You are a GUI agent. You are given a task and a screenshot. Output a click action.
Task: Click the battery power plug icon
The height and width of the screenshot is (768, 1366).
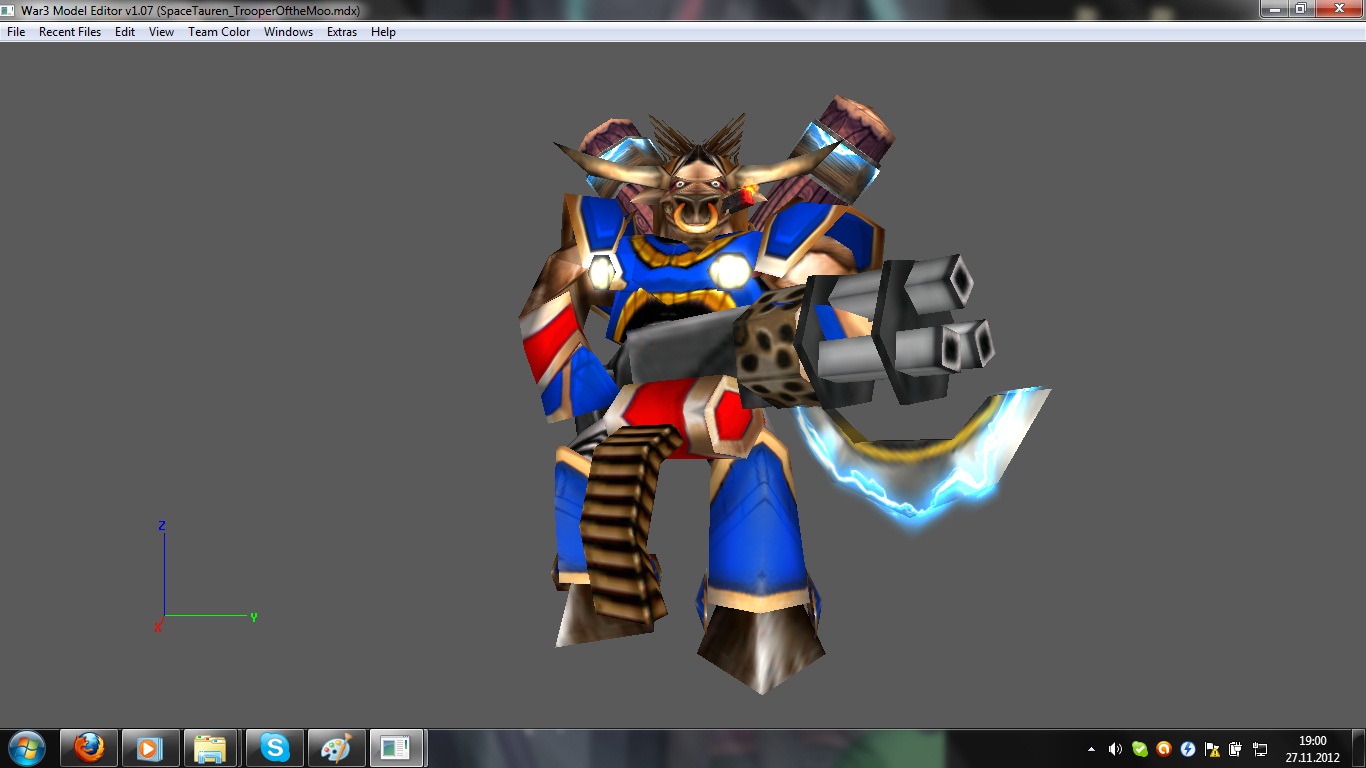click(x=1236, y=749)
